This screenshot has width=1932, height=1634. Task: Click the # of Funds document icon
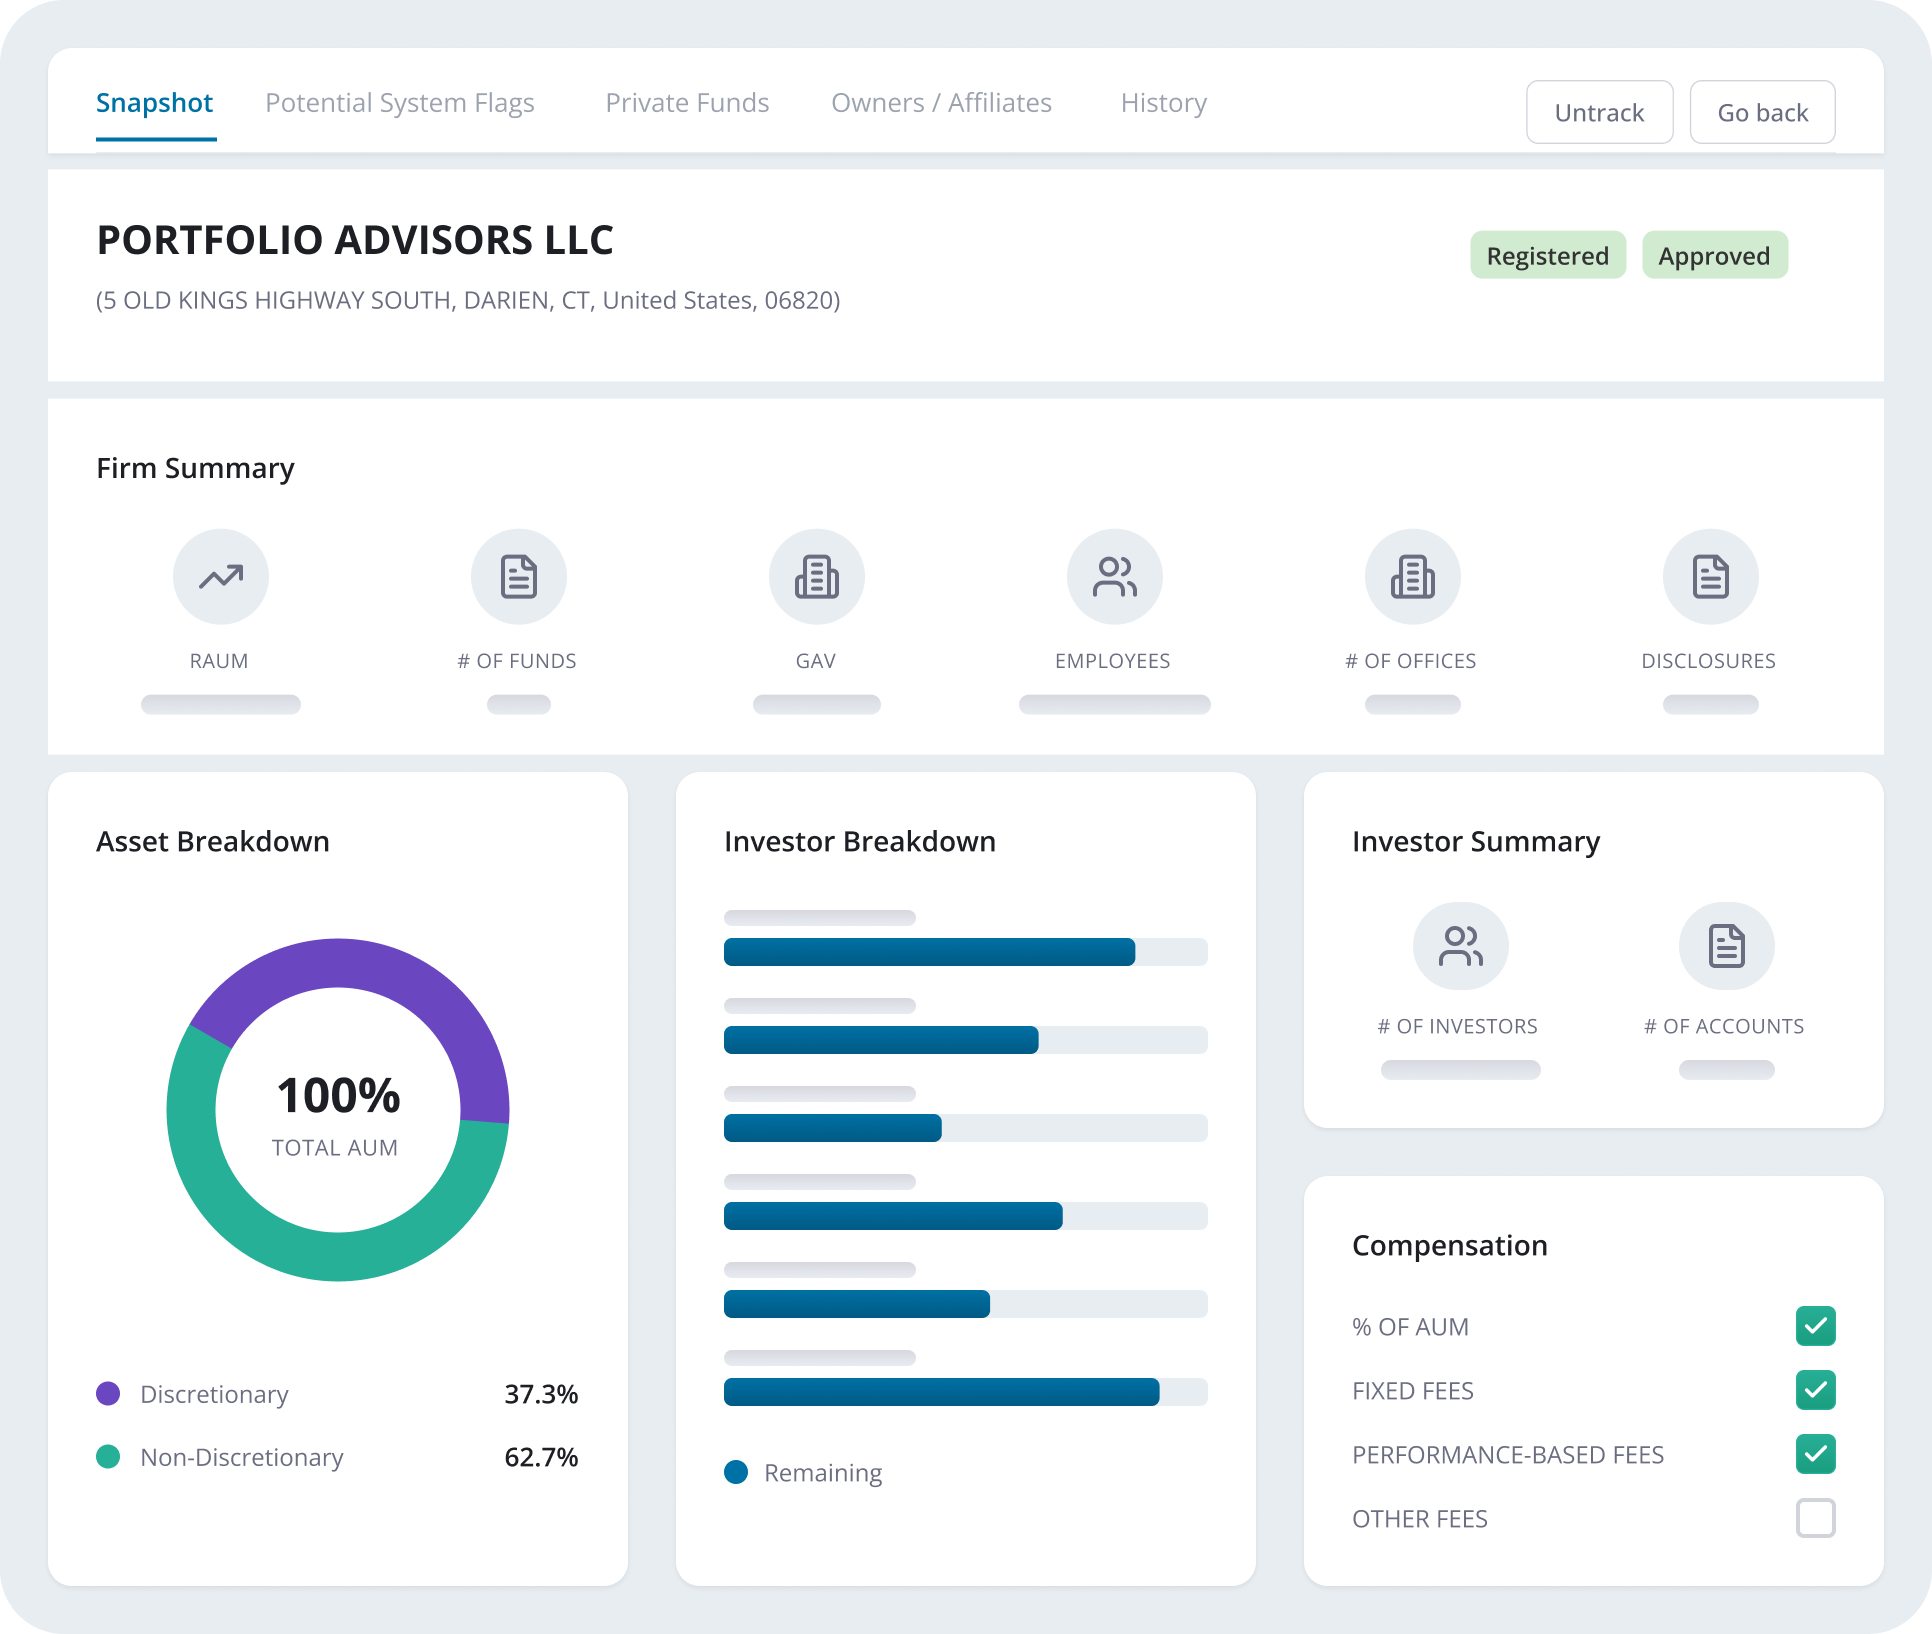tap(518, 577)
